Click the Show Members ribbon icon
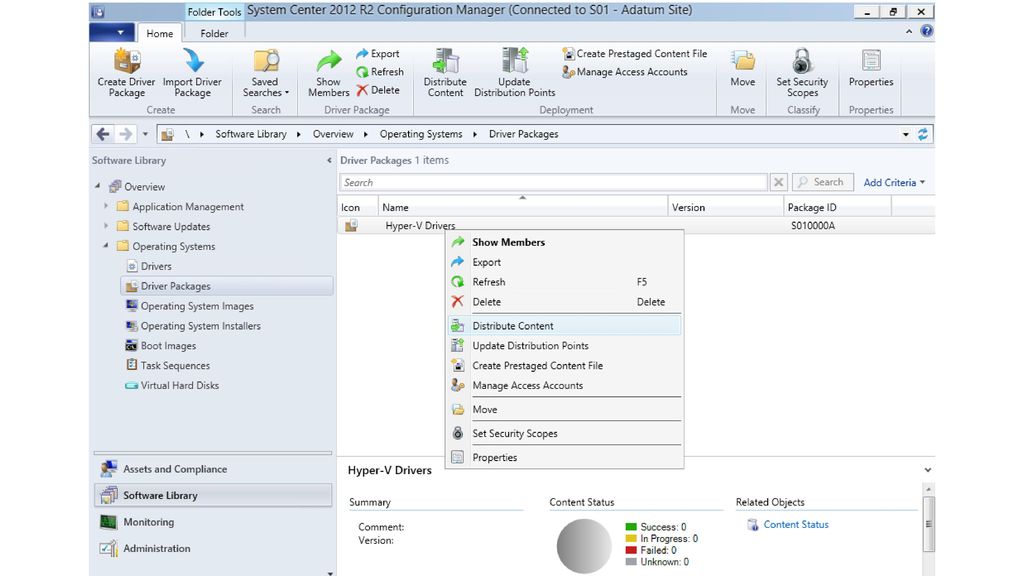The height and width of the screenshot is (576, 1024). coord(328,72)
